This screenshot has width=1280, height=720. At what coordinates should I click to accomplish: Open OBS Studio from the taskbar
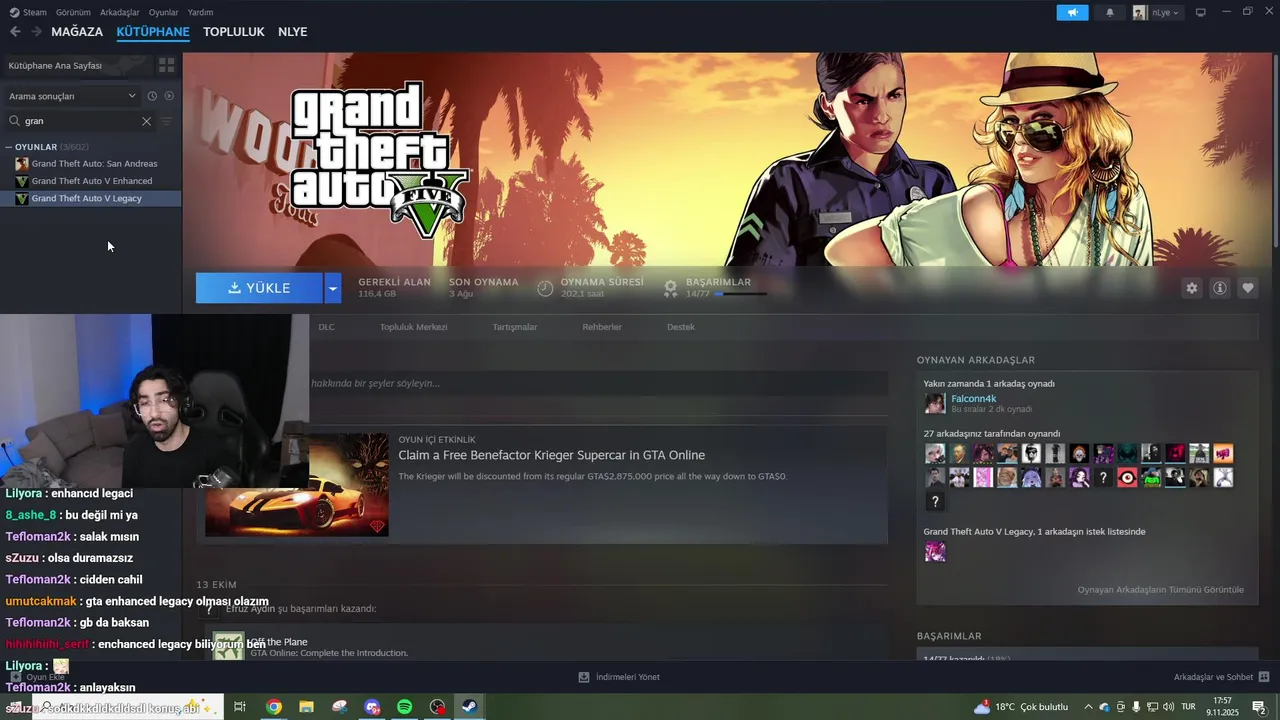tap(438, 707)
